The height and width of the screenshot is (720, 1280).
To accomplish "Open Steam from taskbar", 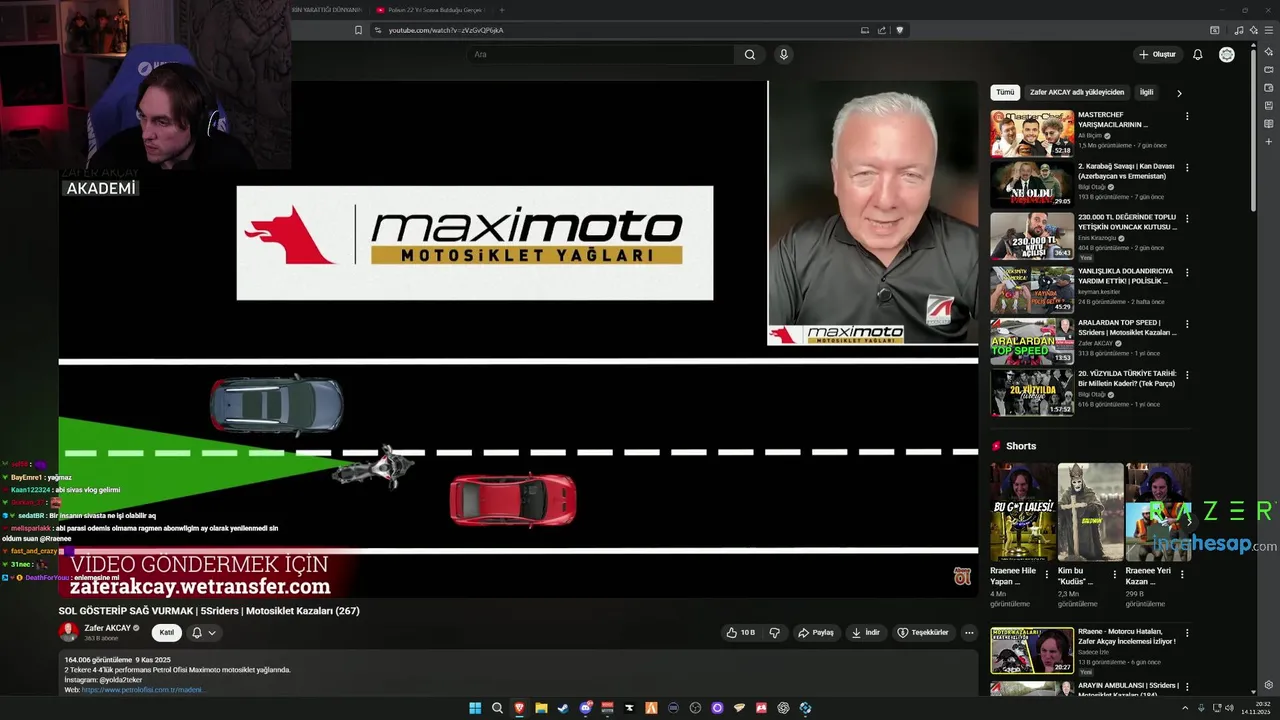I will pyautogui.click(x=563, y=708).
